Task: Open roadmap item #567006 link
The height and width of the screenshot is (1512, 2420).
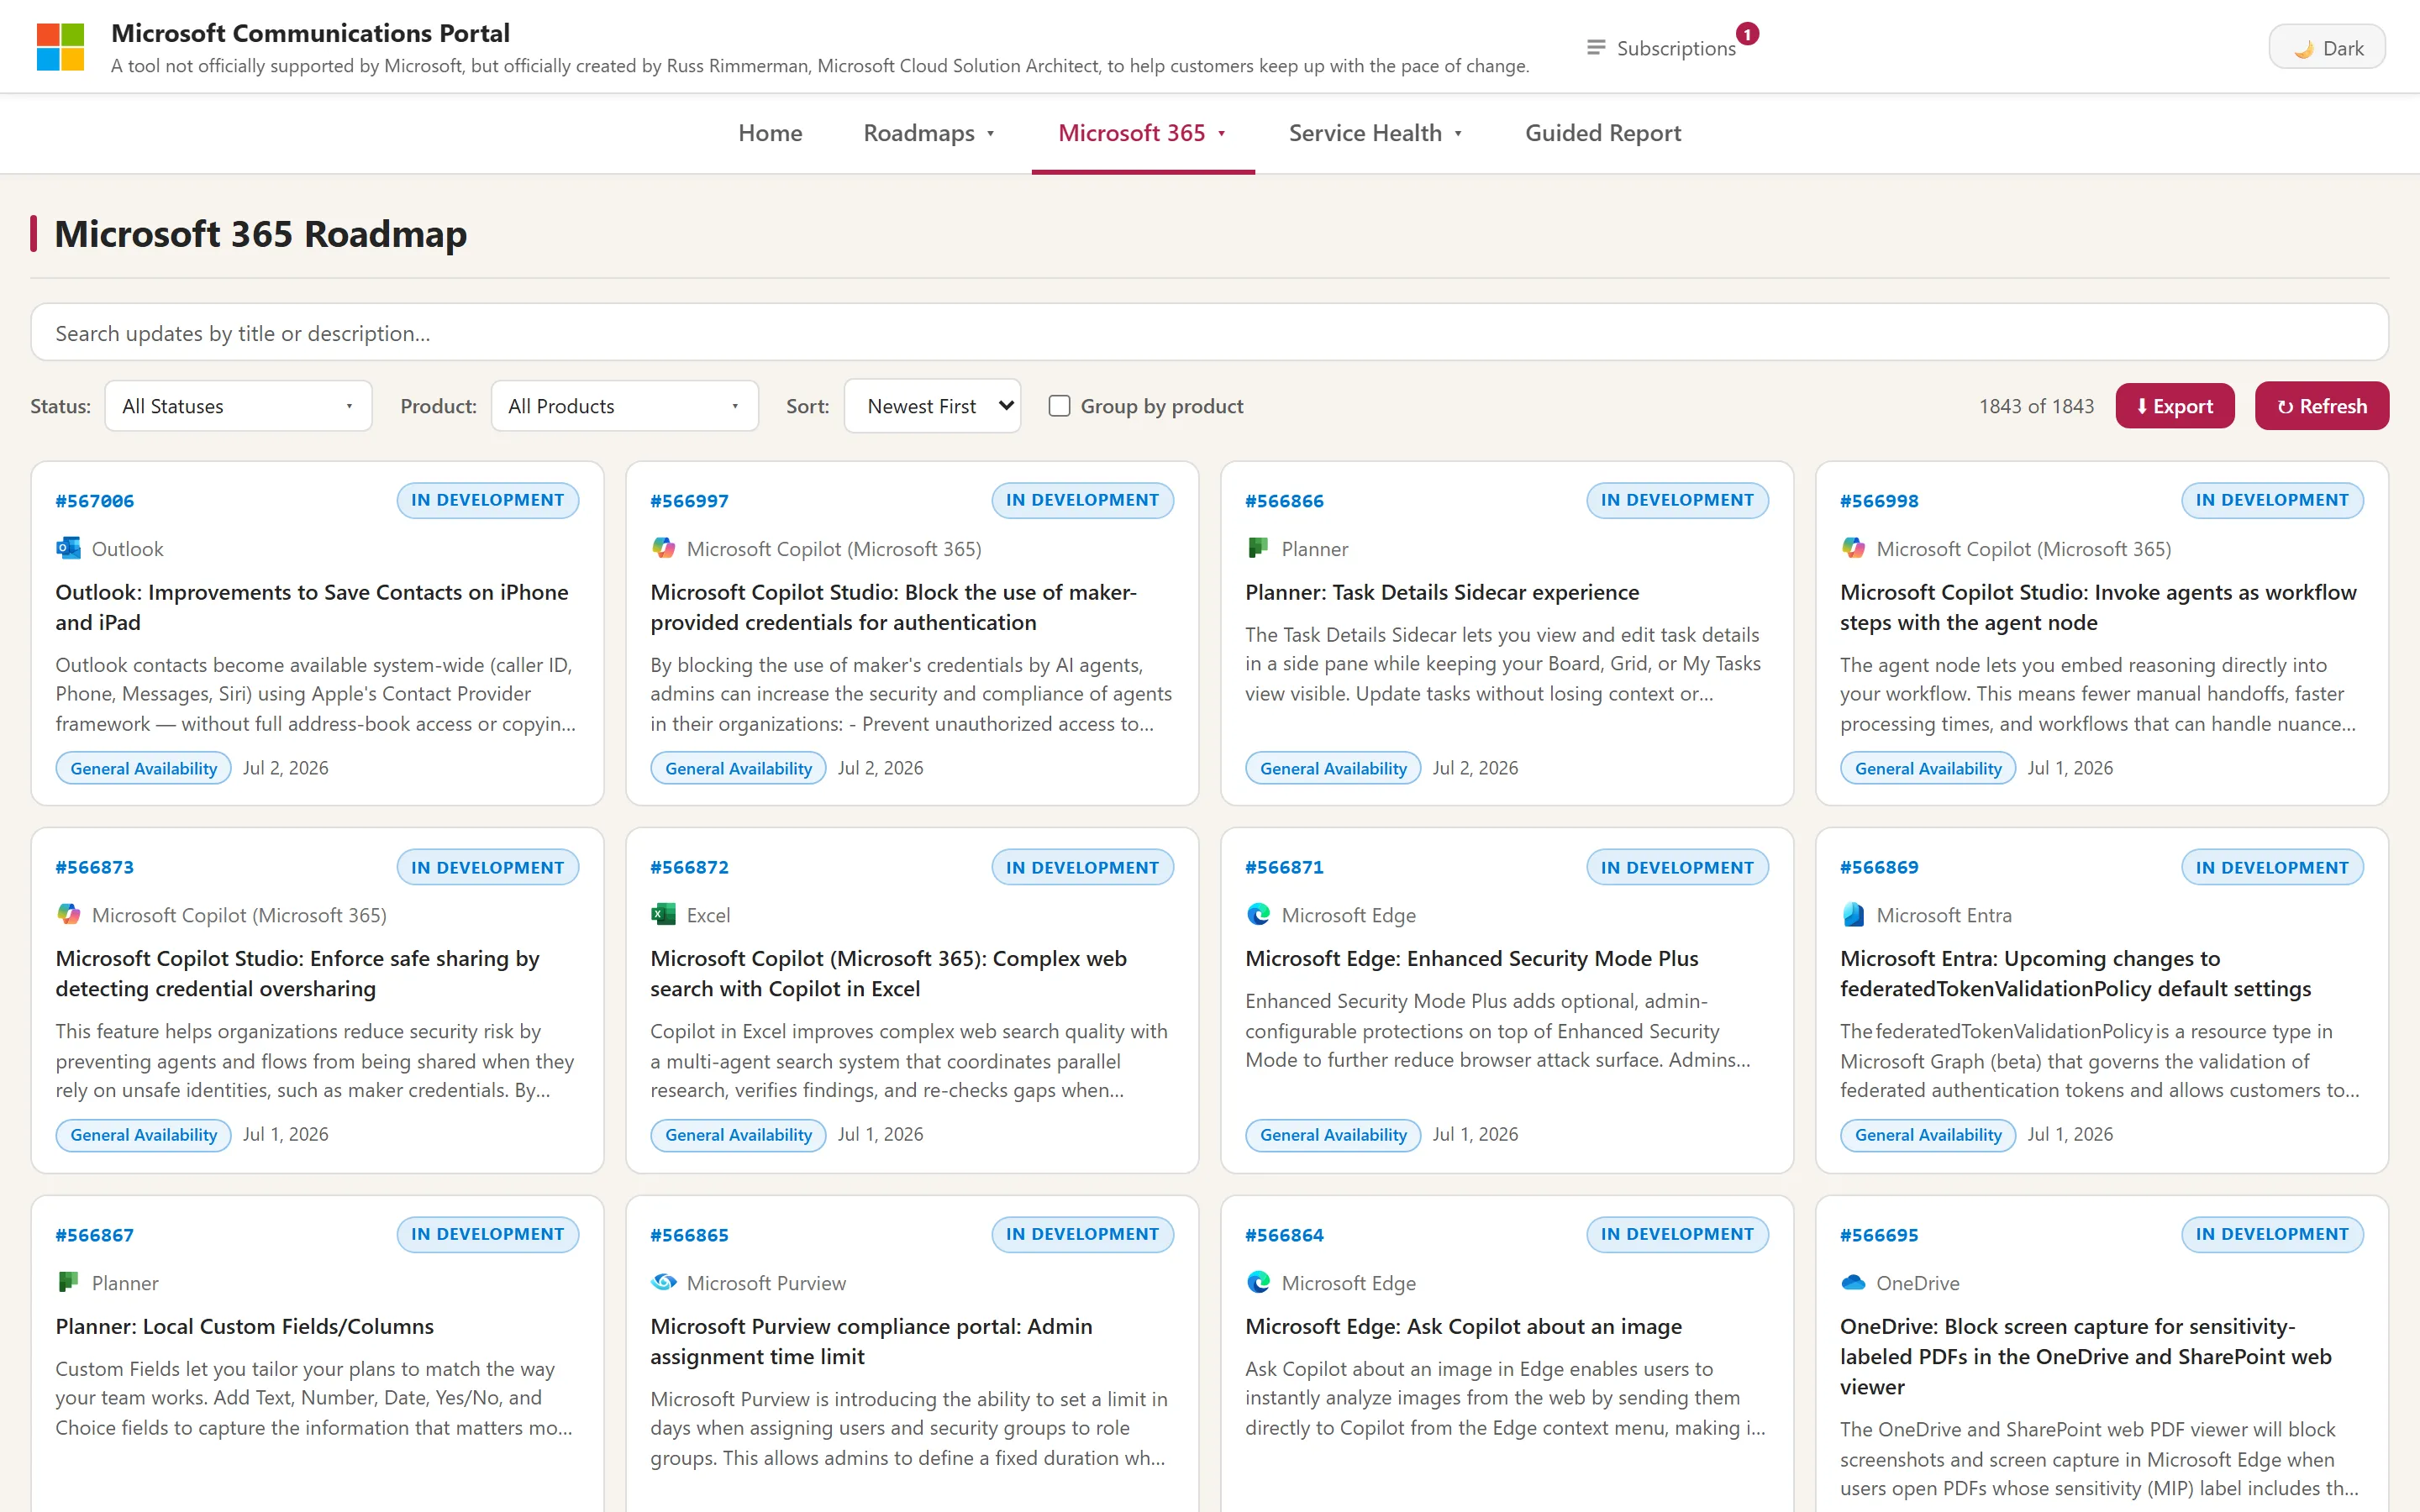Action: [x=94, y=501]
